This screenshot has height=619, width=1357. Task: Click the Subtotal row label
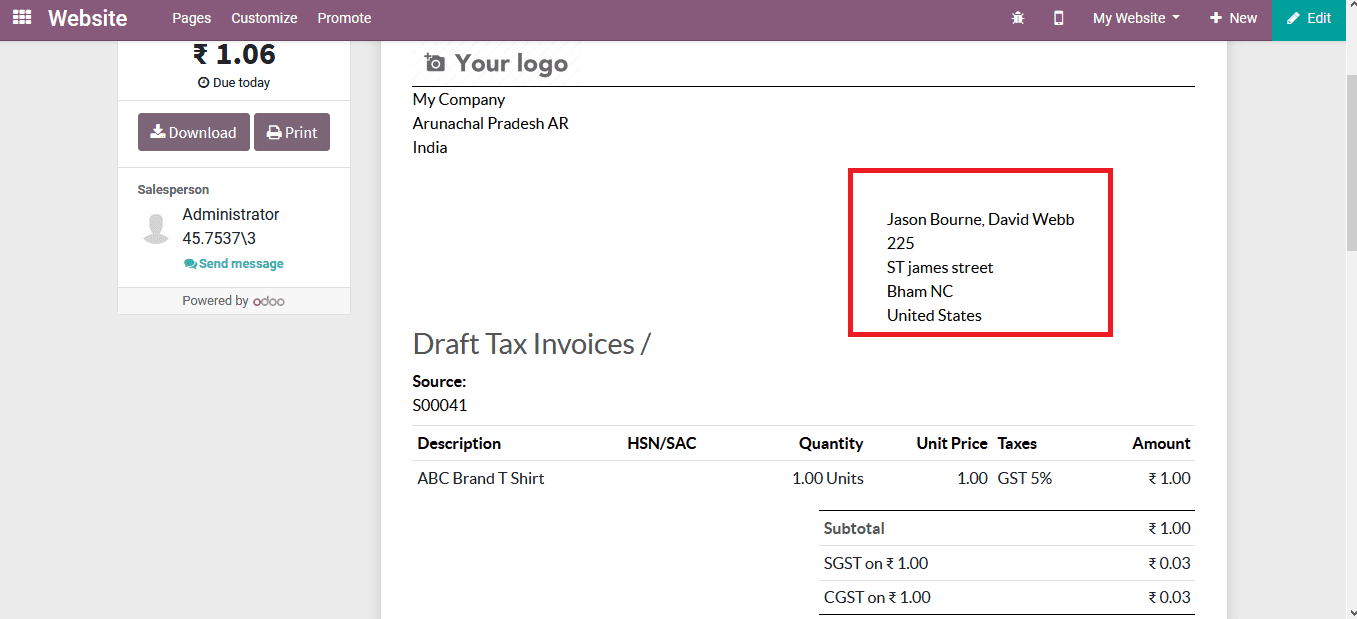[x=854, y=528]
